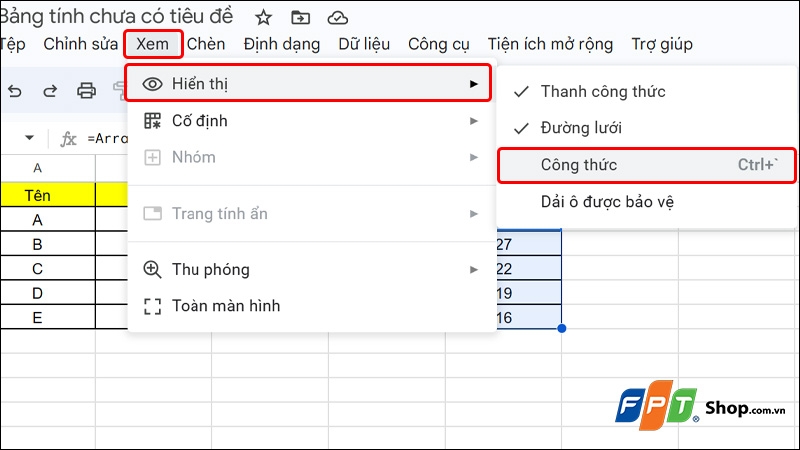Click the icon beside Trang tính ẩn
The width and height of the screenshot is (800, 450).
point(152,213)
